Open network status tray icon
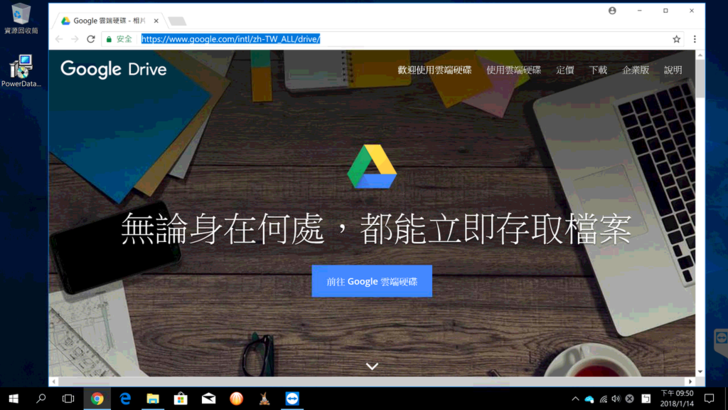728x410 pixels. pos(603,399)
